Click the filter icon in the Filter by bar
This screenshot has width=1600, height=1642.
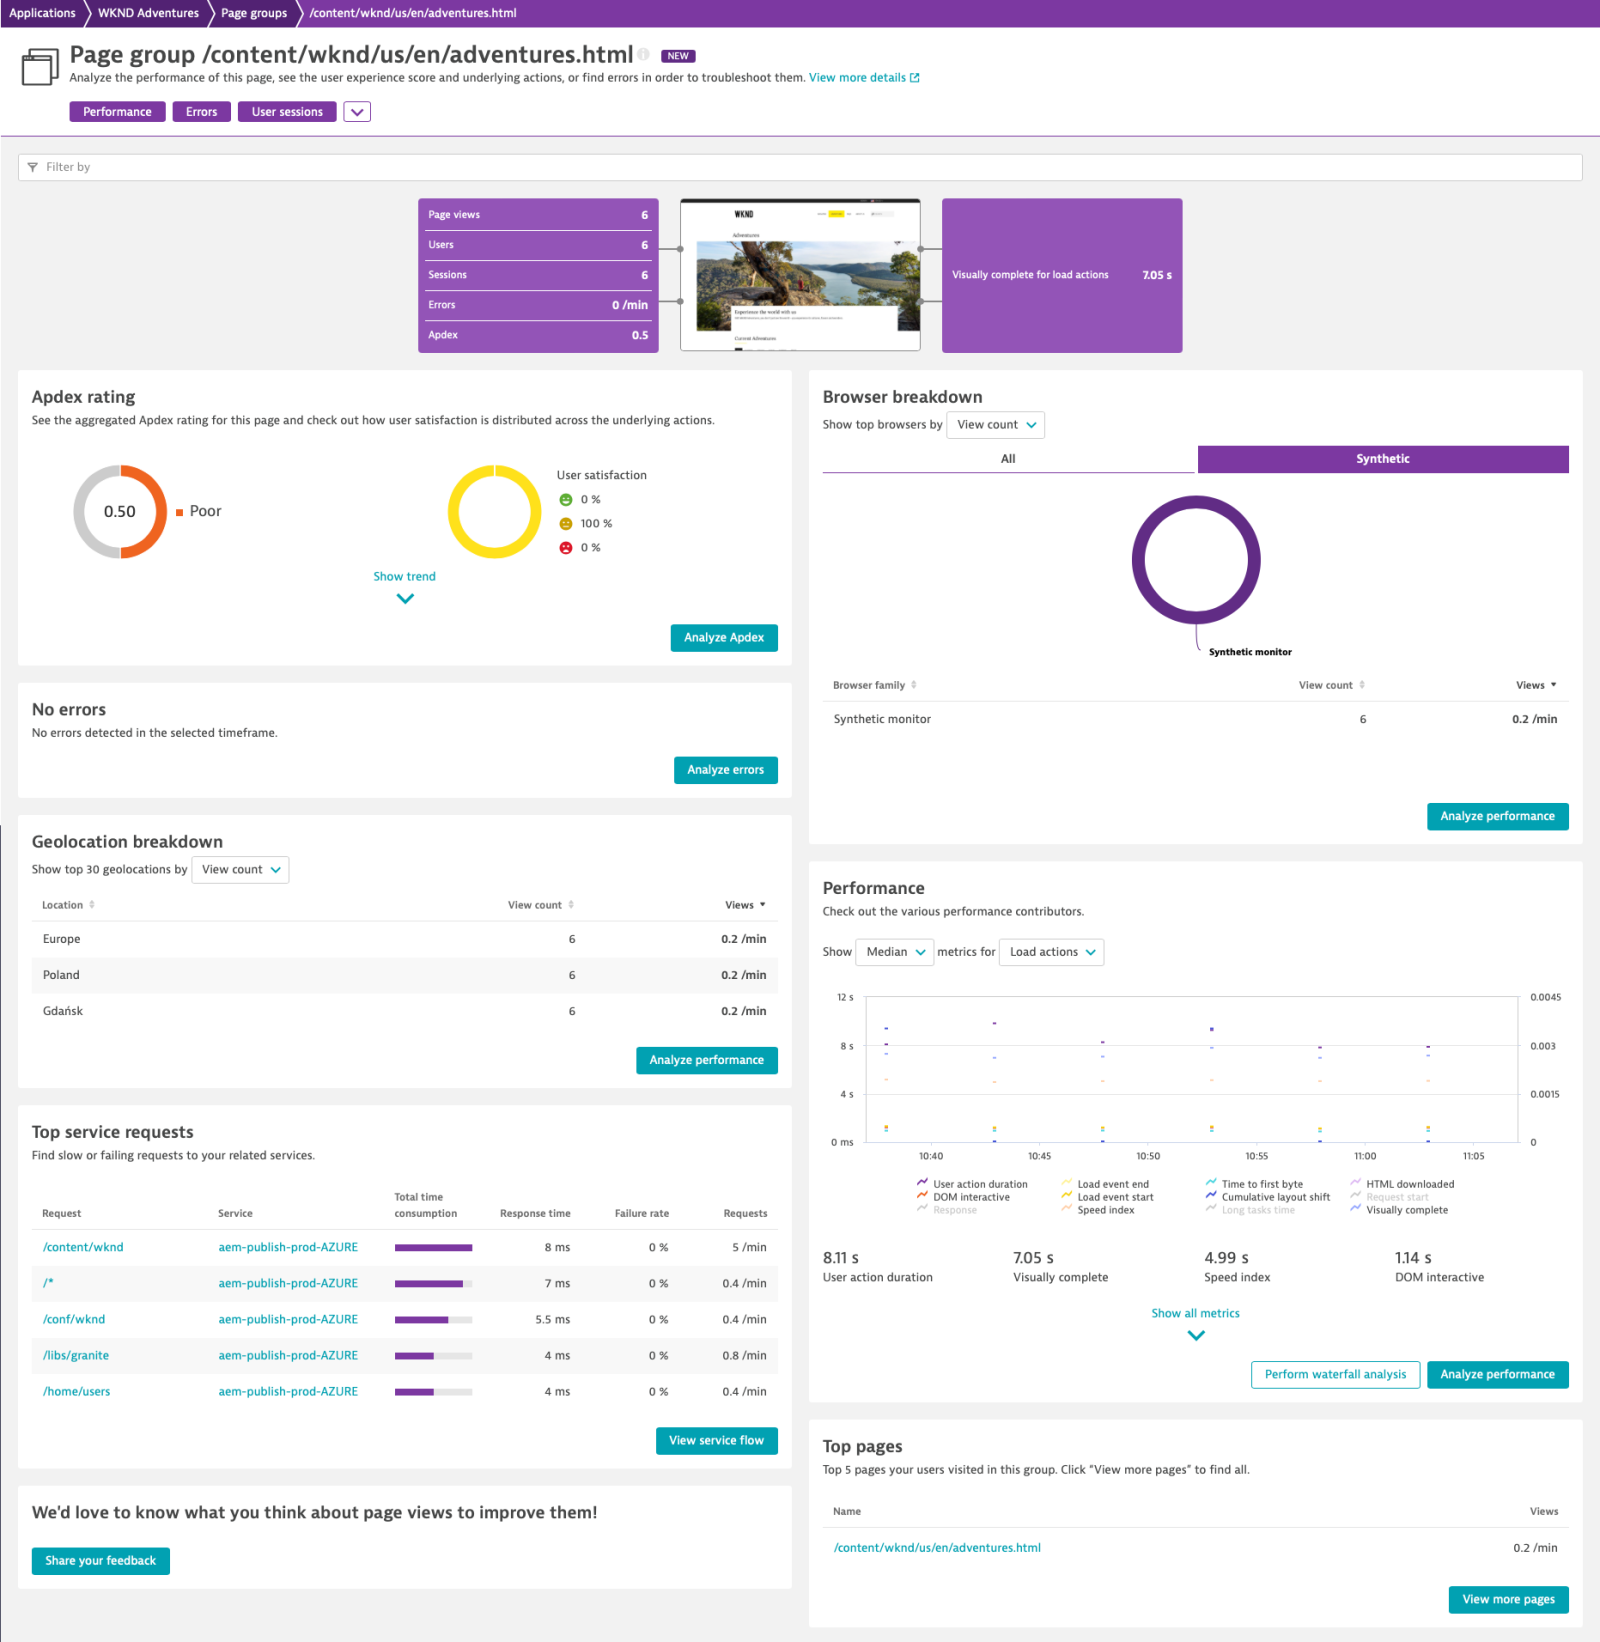33,167
